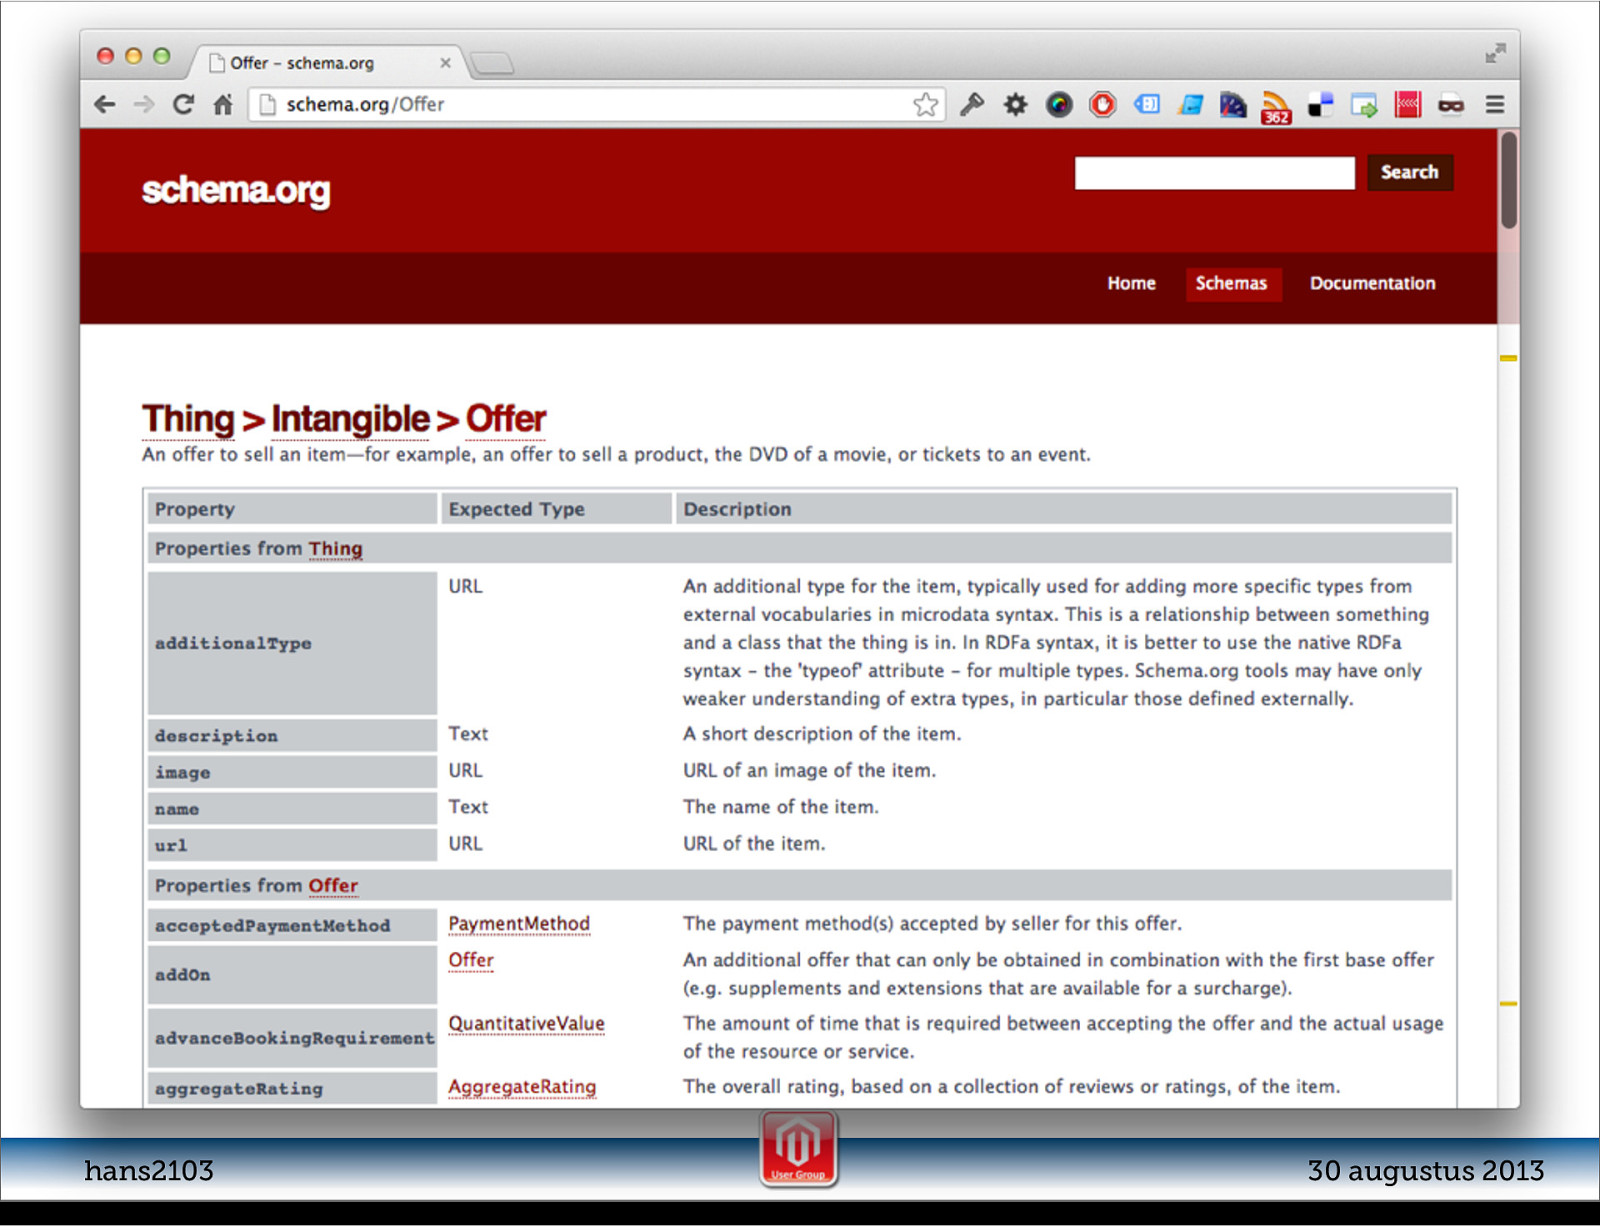Open the Offer expected type link for addOn
The width and height of the screenshot is (1600, 1232).
pyautogui.click(x=471, y=960)
